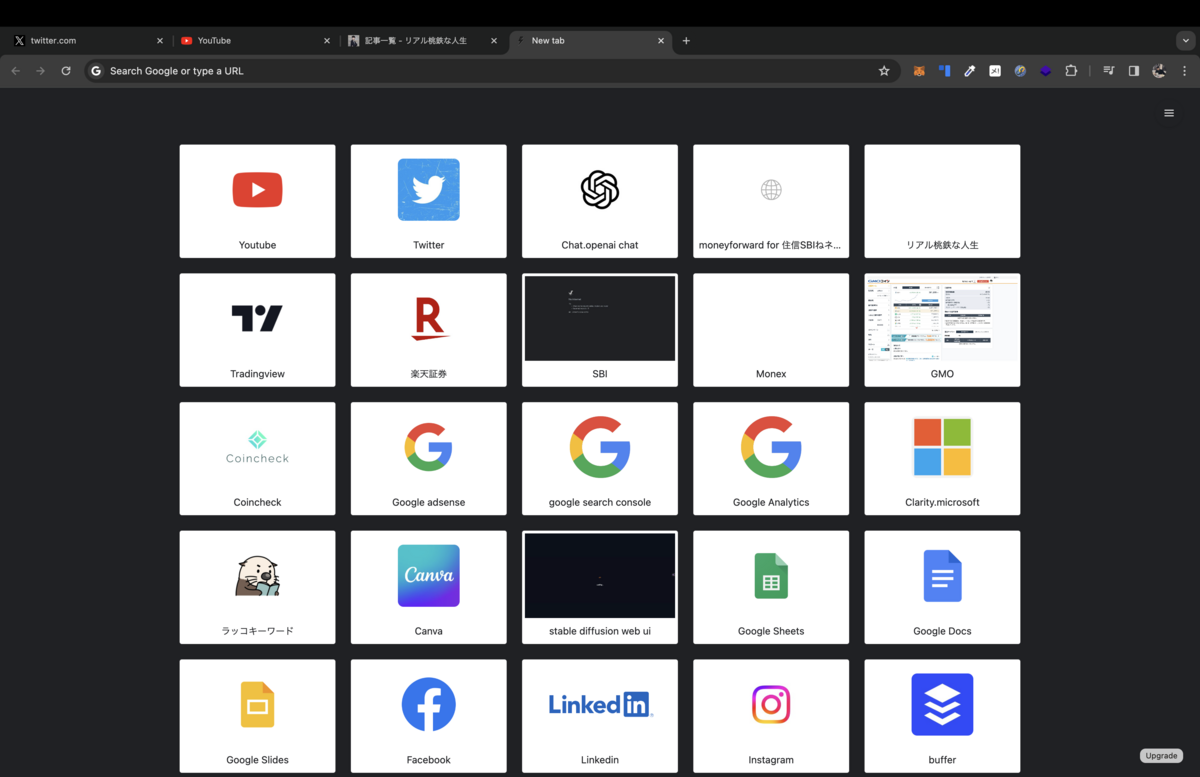Open the buffer tile

pos(942,716)
